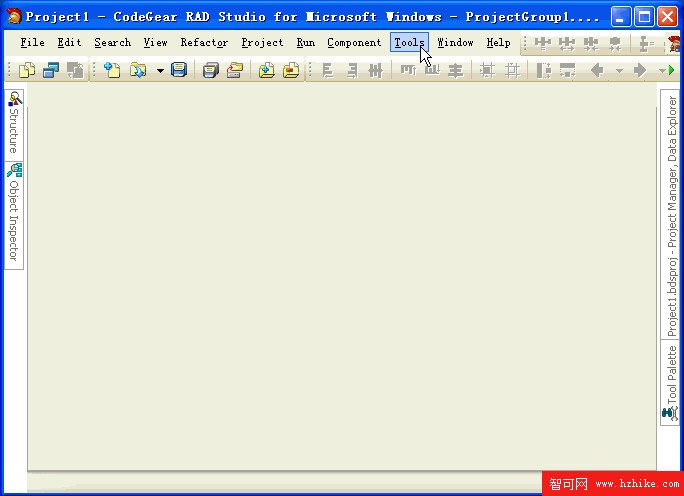
Task: Click the size icon with dotted outline
Action: pos(568,70)
